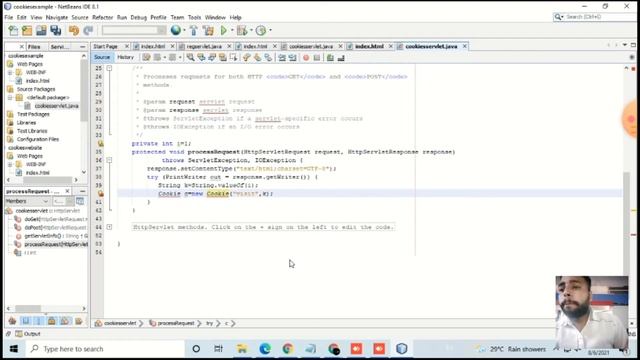Switch to Source view
This screenshot has width=640, height=360.
(x=102, y=57)
